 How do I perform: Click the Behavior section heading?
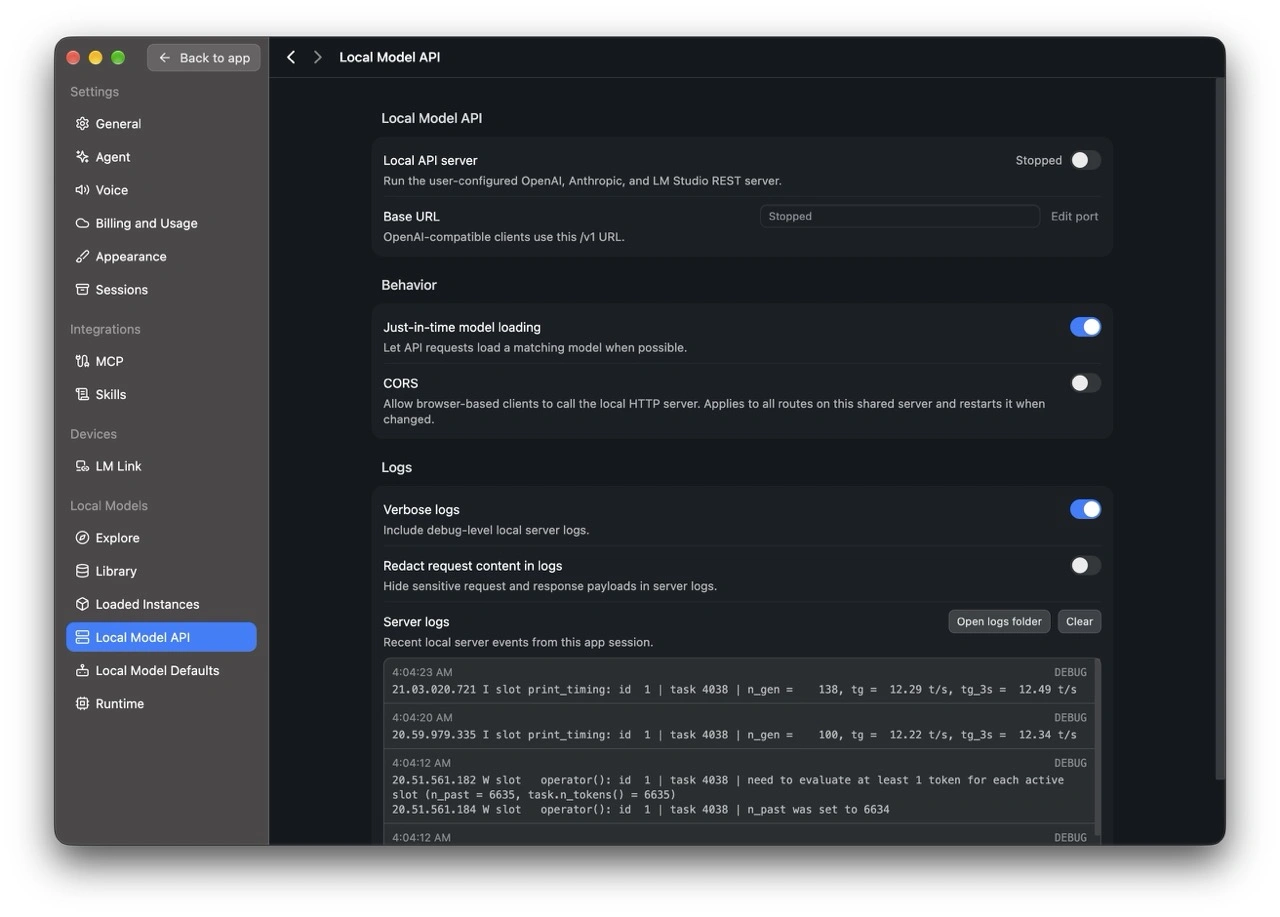click(409, 285)
